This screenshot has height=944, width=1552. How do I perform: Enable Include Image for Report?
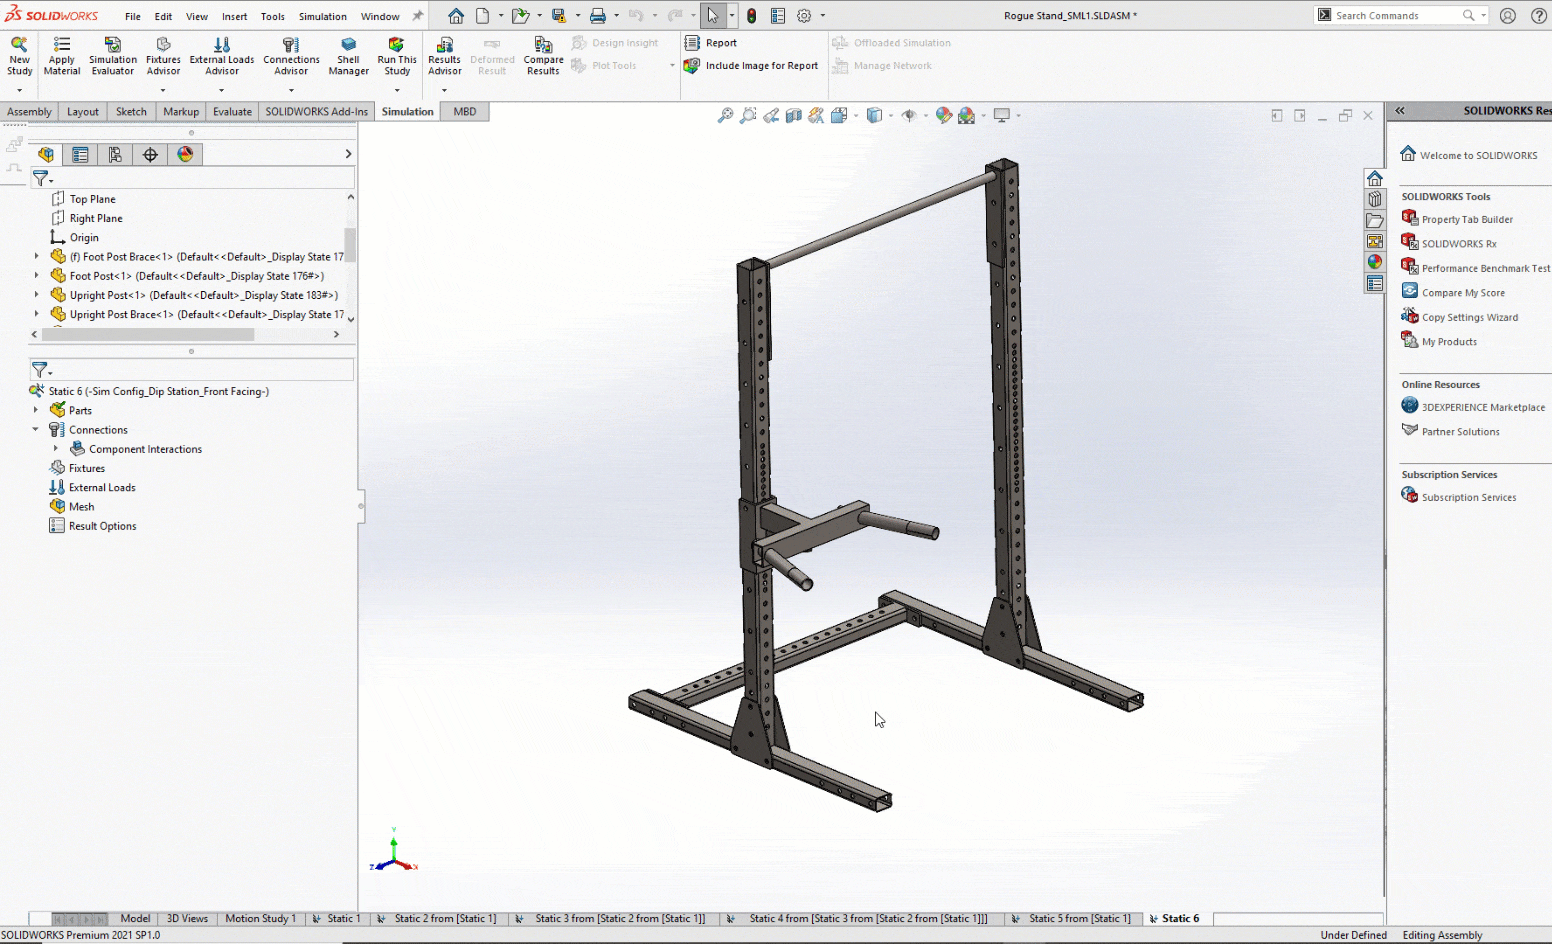point(753,65)
